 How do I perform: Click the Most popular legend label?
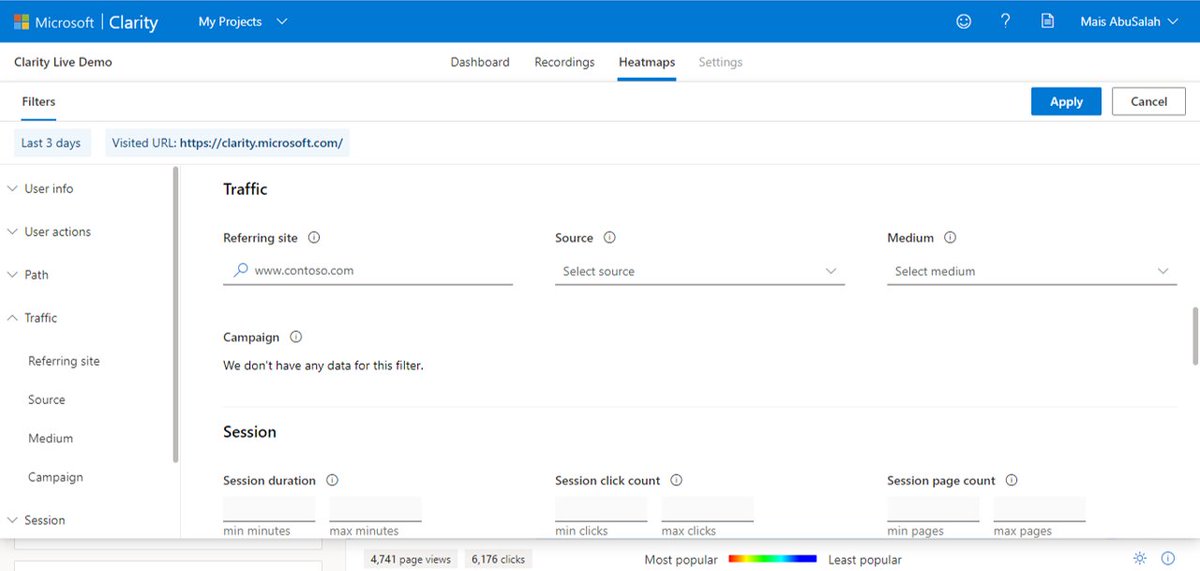click(x=681, y=560)
